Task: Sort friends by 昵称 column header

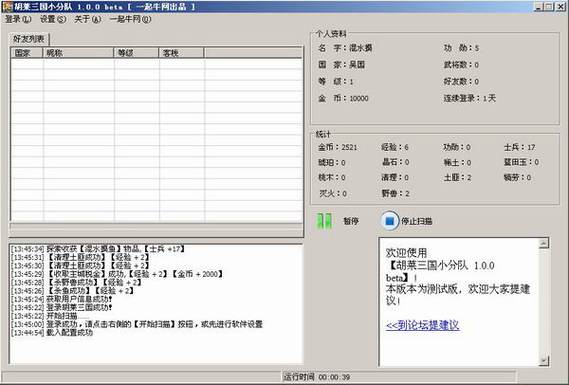Action: [x=78, y=53]
